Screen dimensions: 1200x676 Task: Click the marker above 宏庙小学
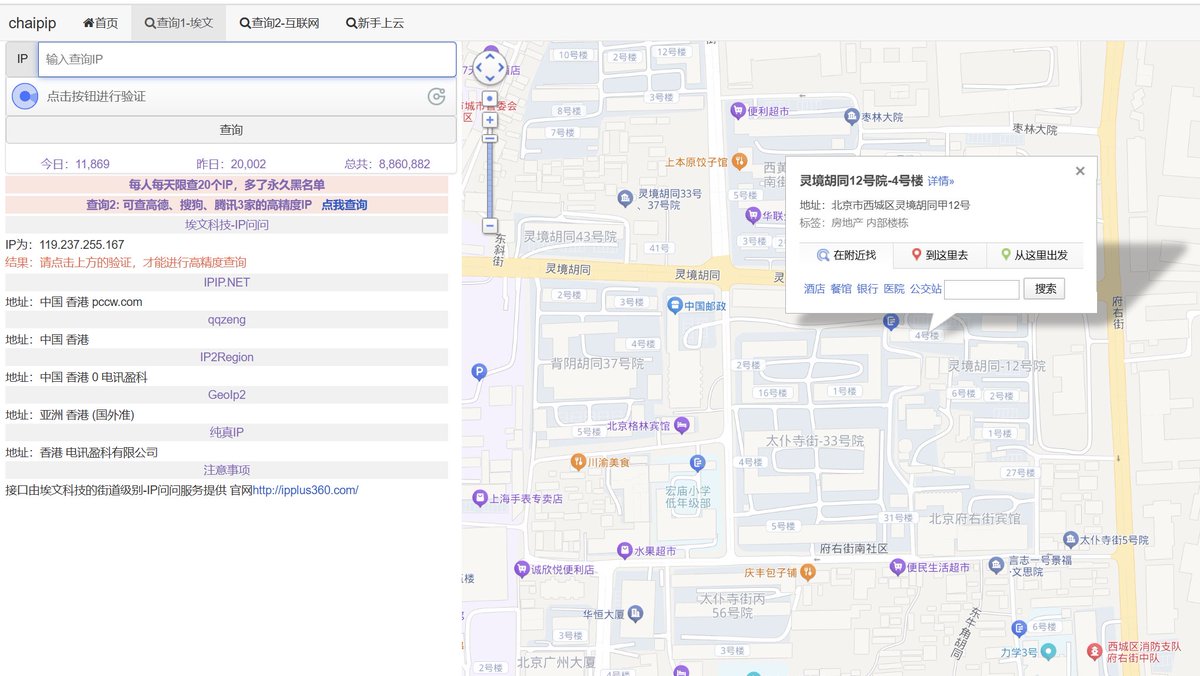[x=698, y=463]
